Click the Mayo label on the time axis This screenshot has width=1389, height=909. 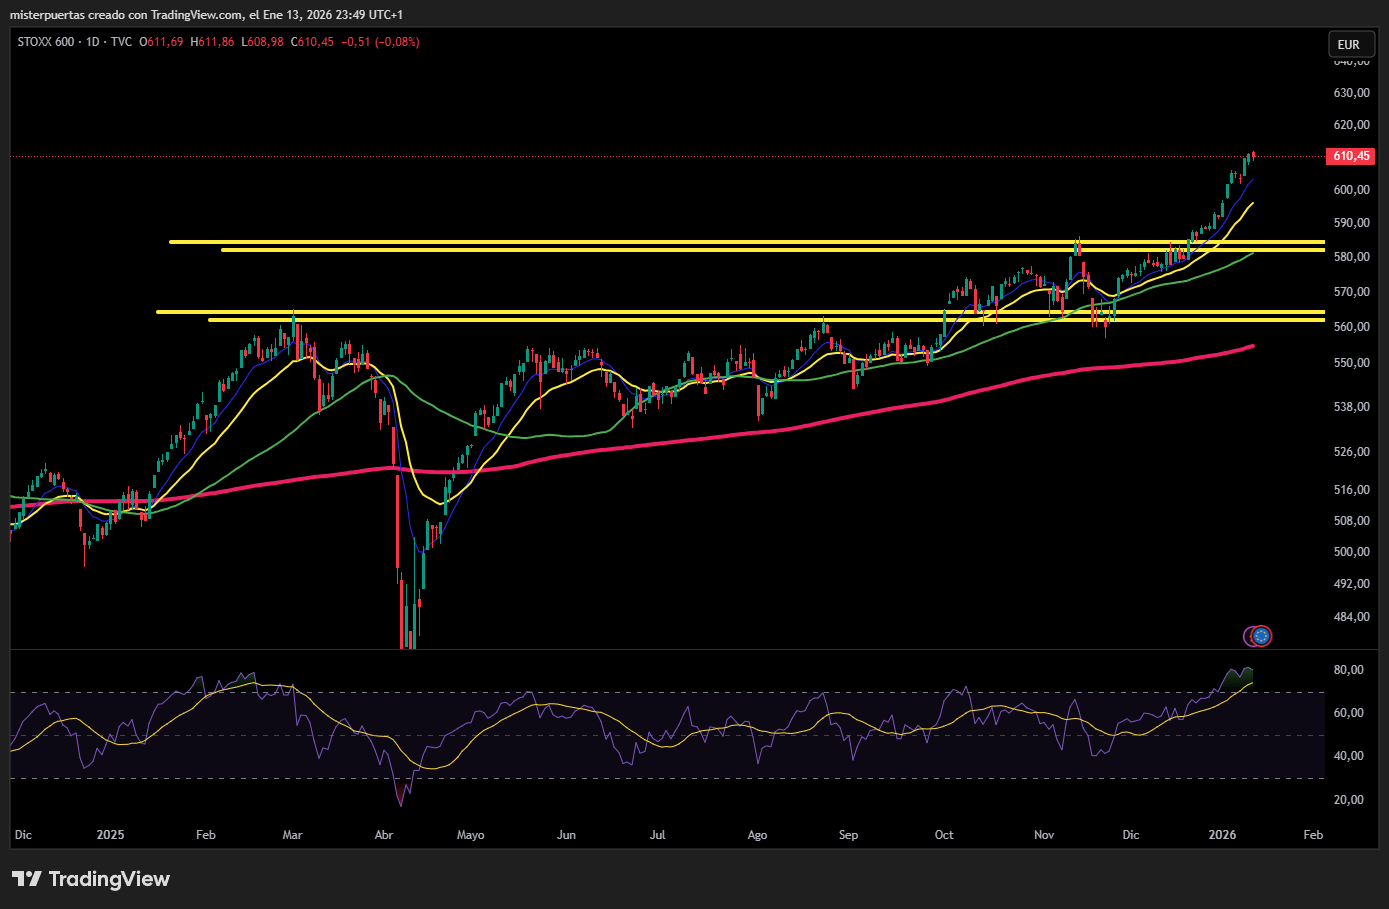click(x=470, y=835)
